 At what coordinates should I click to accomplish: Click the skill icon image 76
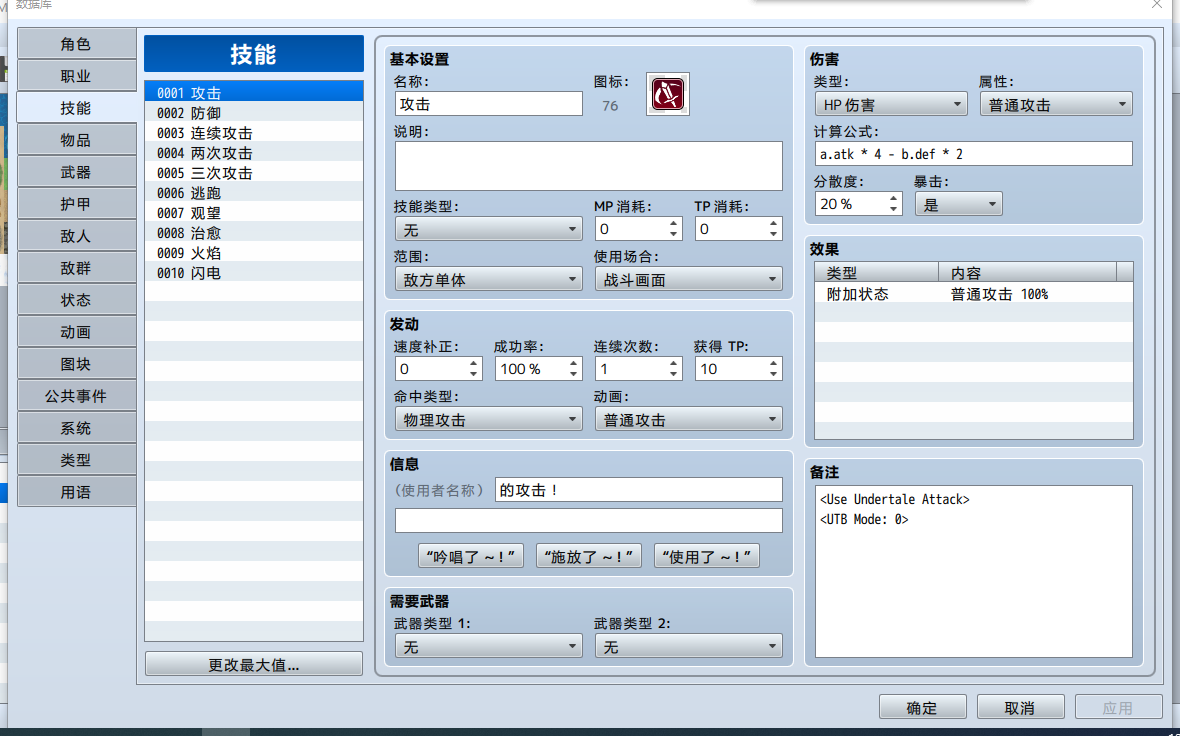668,94
